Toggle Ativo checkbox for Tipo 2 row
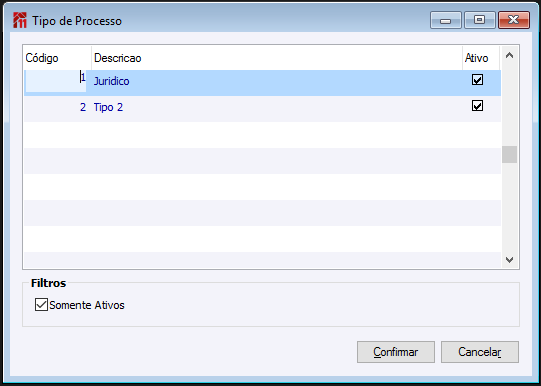The height and width of the screenshot is (386, 541). click(477, 106)
